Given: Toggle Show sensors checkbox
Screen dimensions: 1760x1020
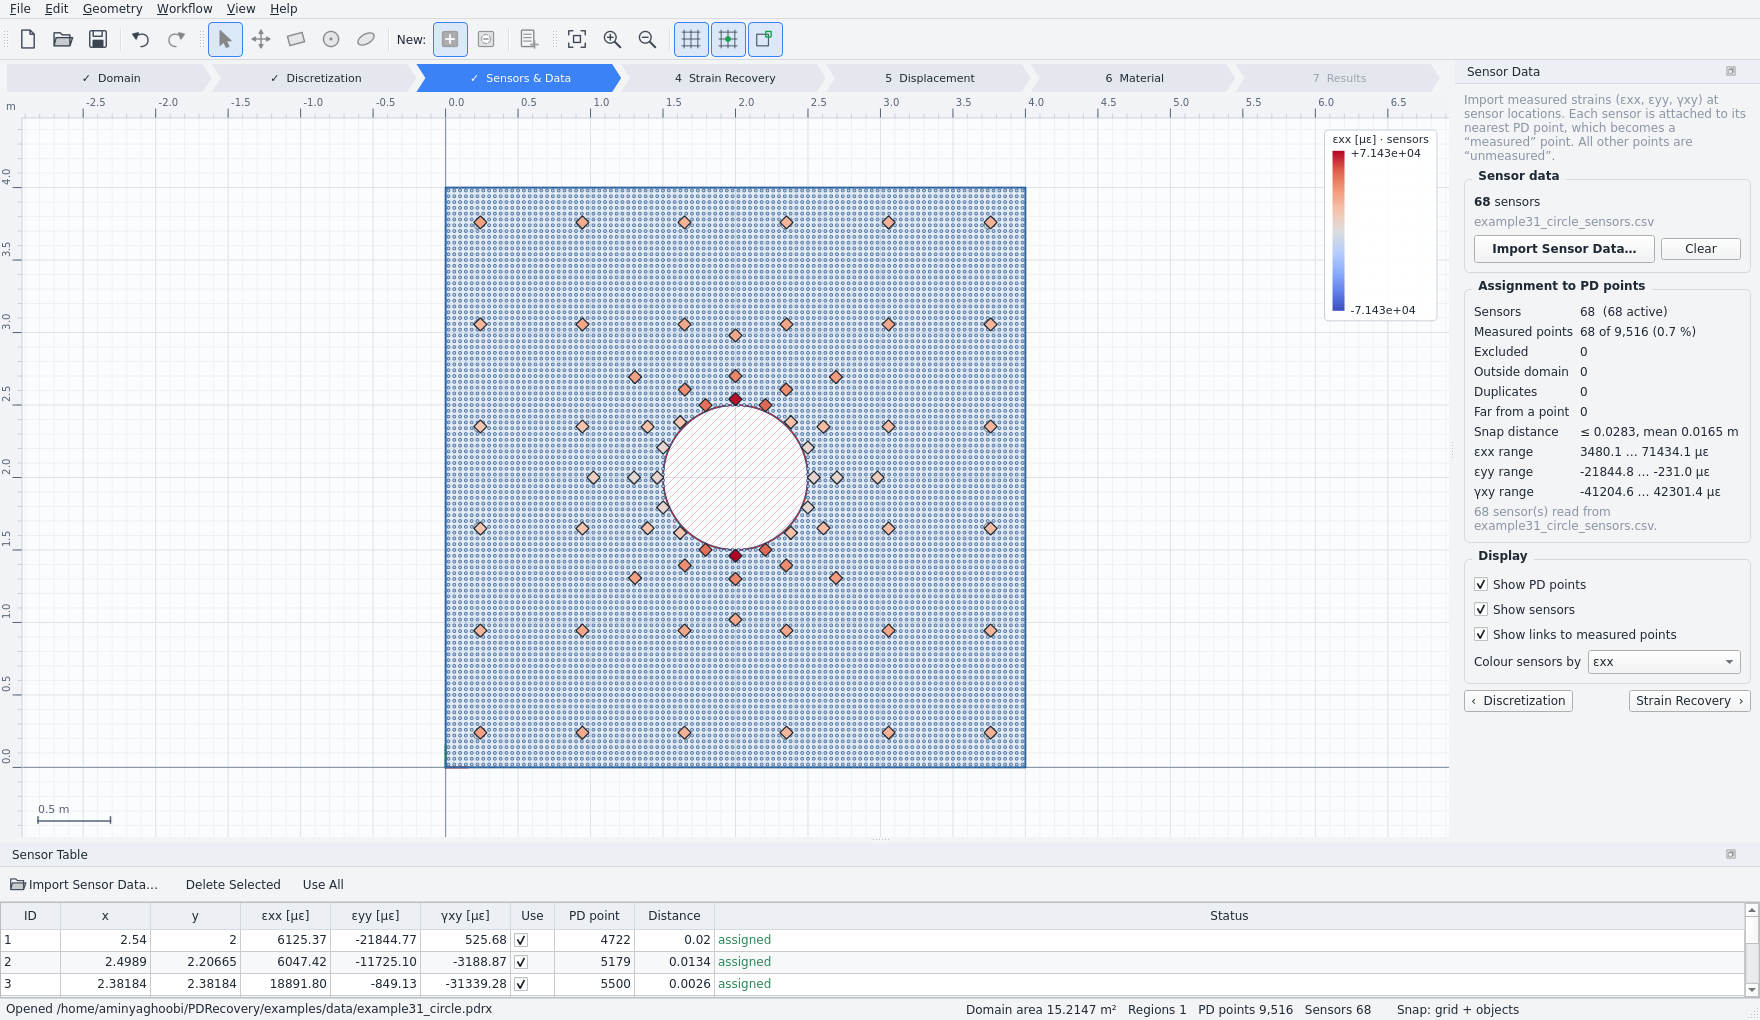Looking at the screenshot, I should click(x=1481, y=609).
